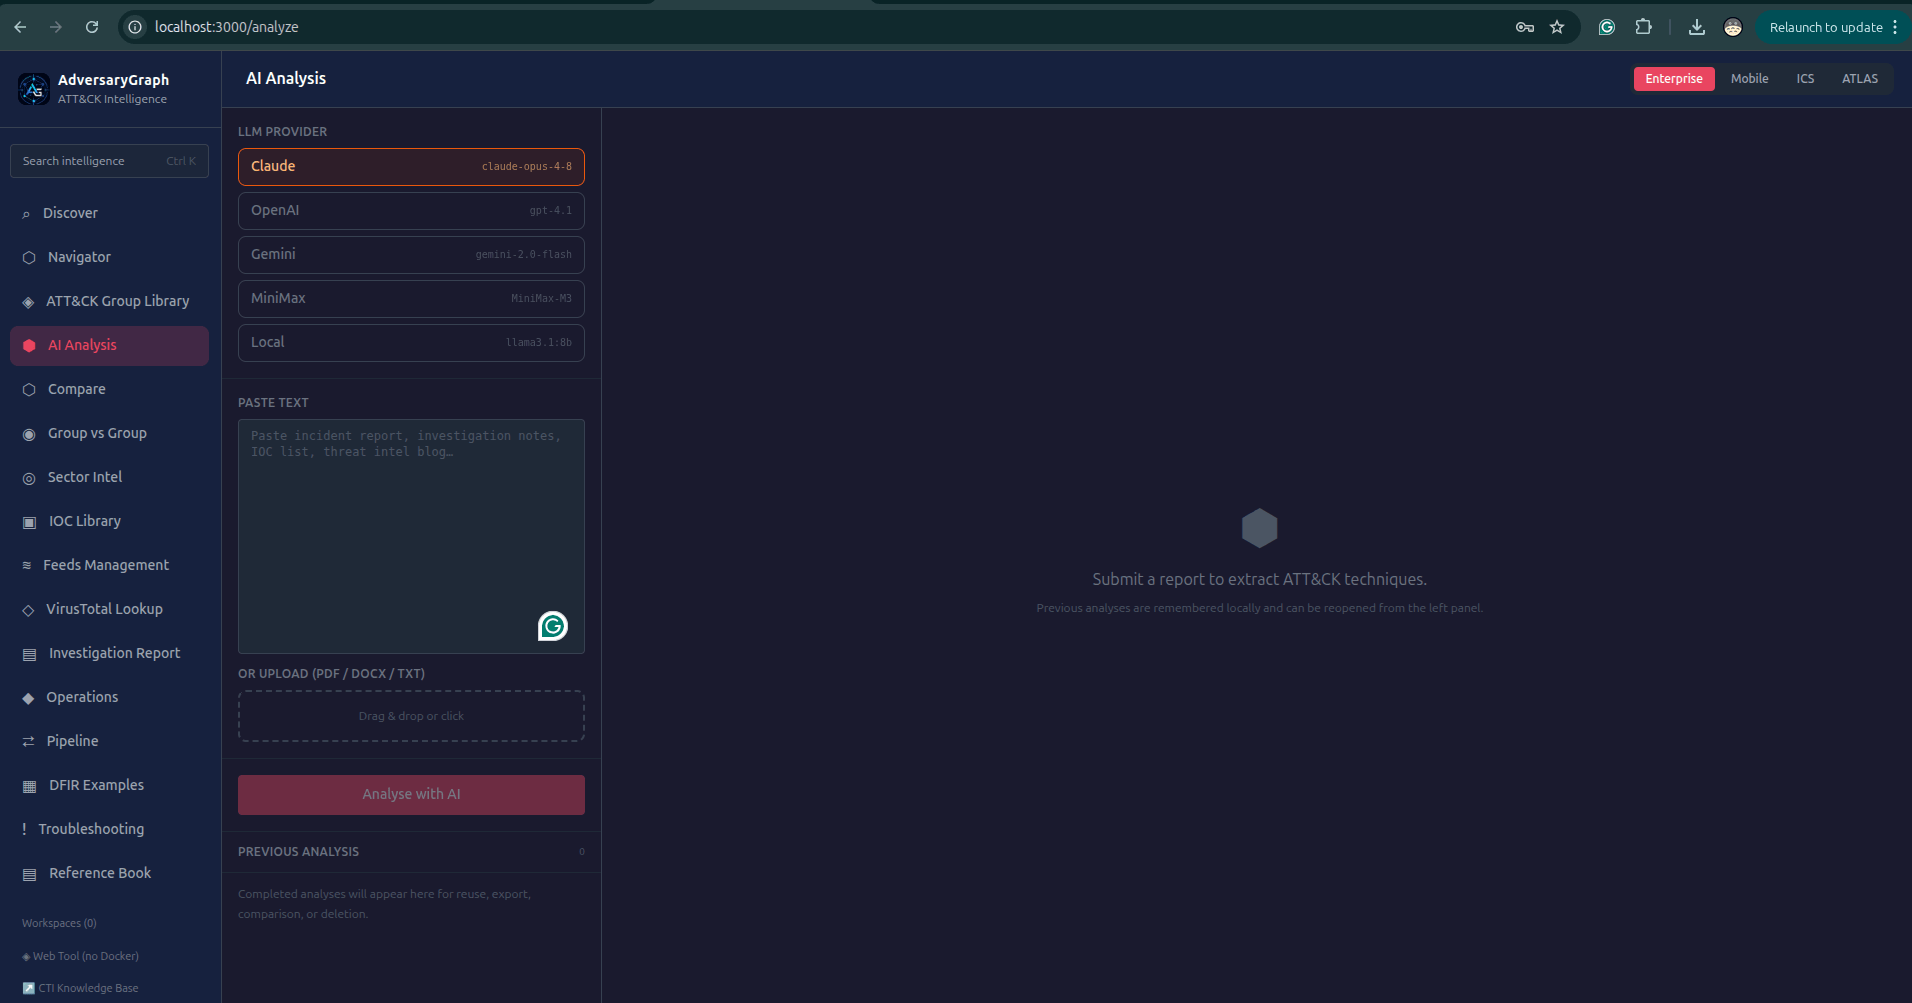Open the Sector Intel page

[109, 478]
